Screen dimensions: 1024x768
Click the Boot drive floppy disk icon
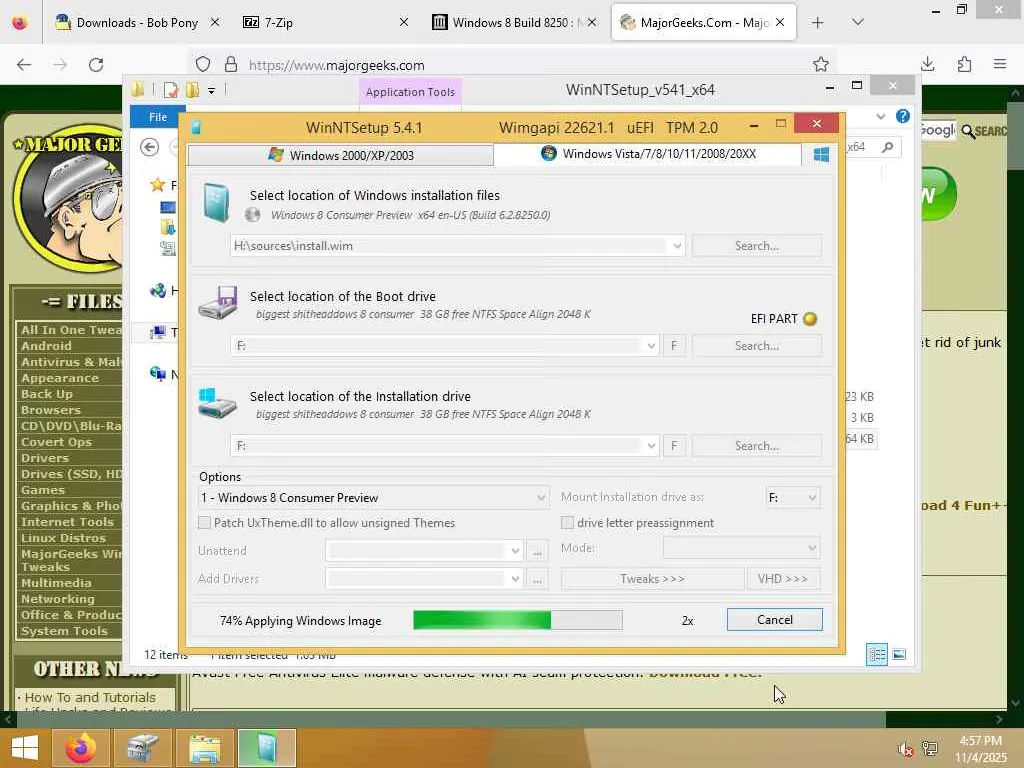pos(217,302)
